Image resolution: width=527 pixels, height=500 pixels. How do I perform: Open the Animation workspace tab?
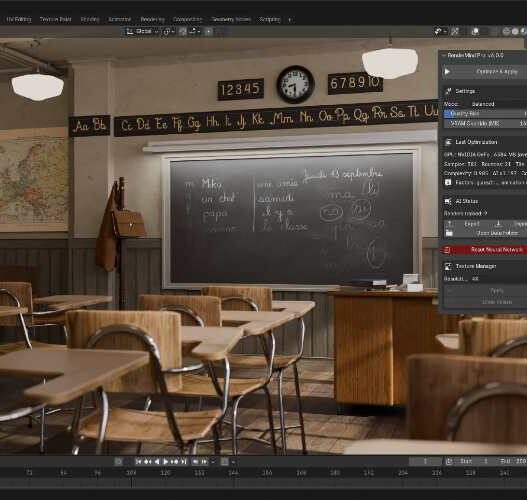coord(120,19)
